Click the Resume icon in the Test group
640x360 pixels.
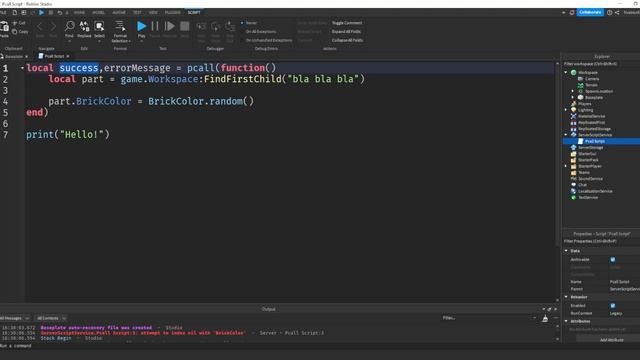[169, 27]
